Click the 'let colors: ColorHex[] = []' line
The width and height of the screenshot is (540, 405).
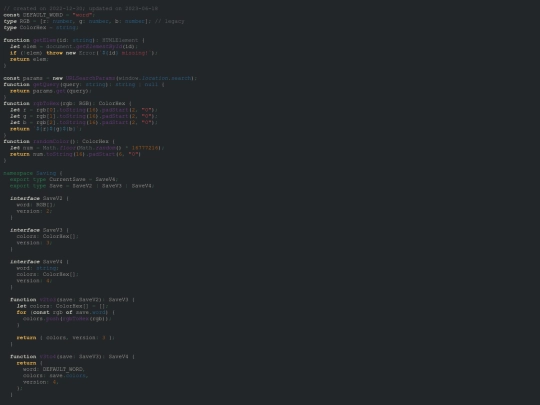62,306
